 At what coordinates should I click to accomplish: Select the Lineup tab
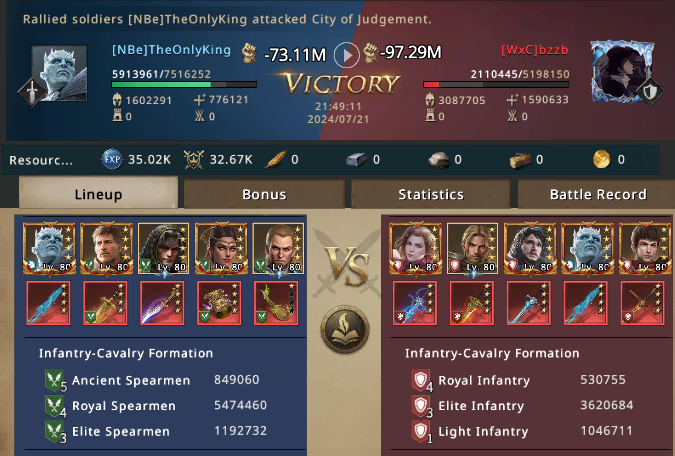[x=98, y=193]
